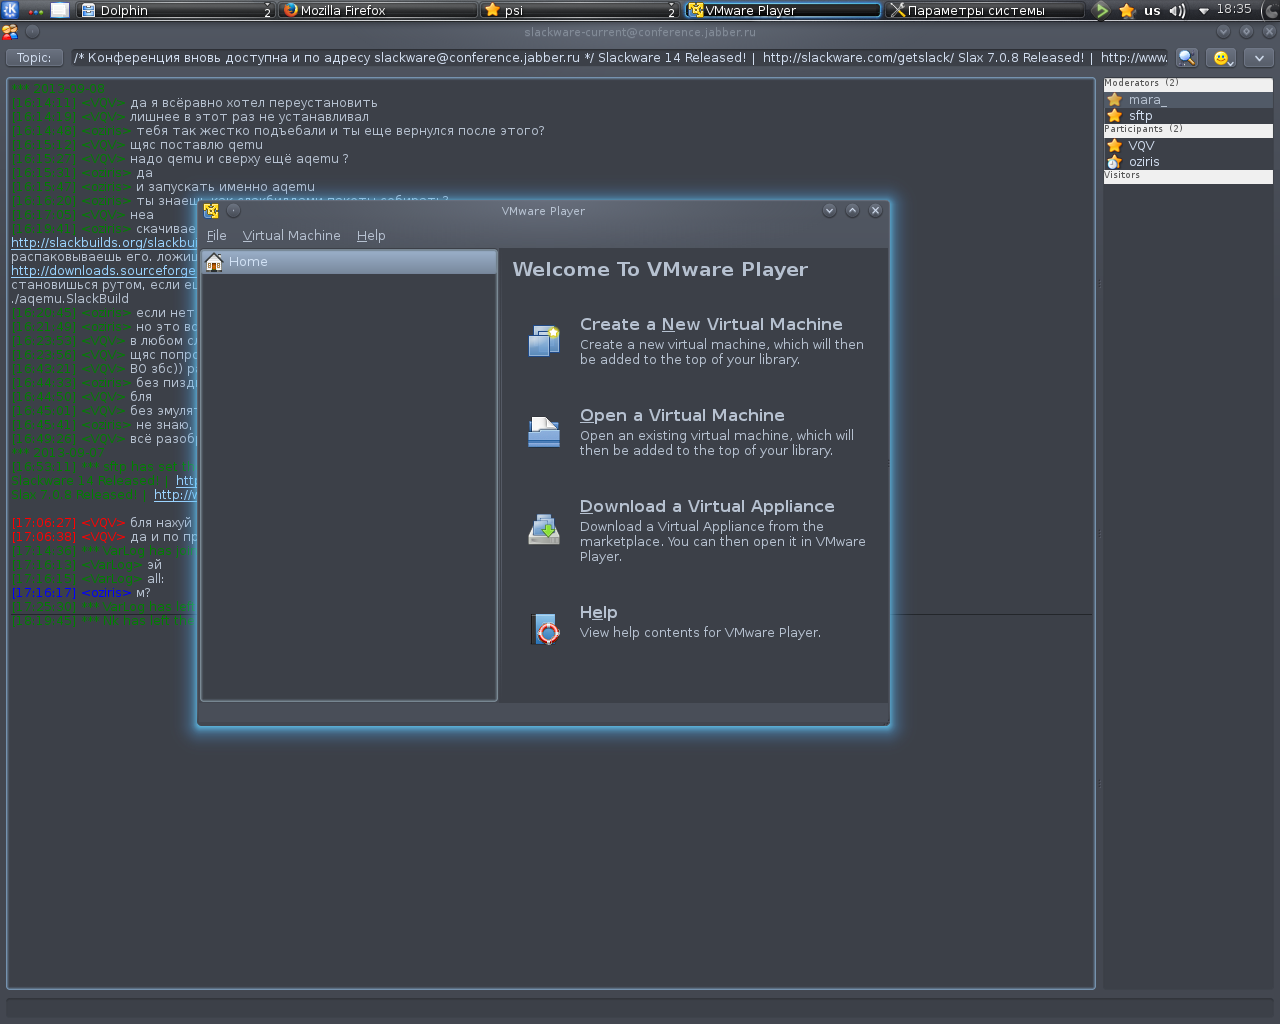Click Download a Virtual Appliance link
Viewport: 1280px width, 1024px height.
[707, 507]
